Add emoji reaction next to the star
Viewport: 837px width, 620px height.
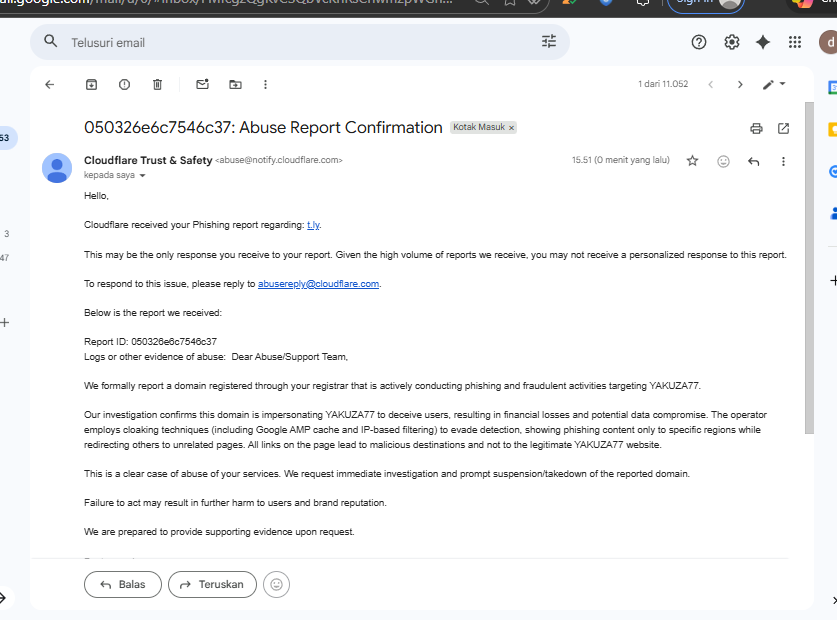click(723, 161)
